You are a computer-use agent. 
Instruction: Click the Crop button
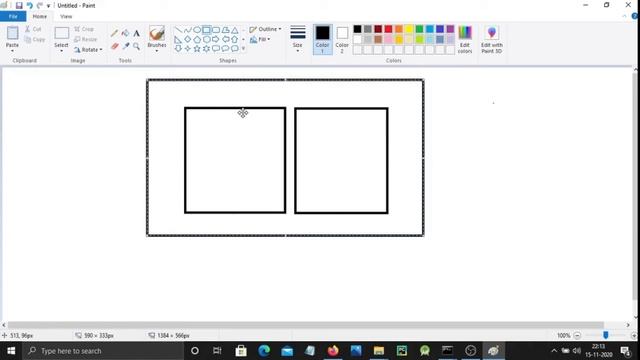click(84, 29)
